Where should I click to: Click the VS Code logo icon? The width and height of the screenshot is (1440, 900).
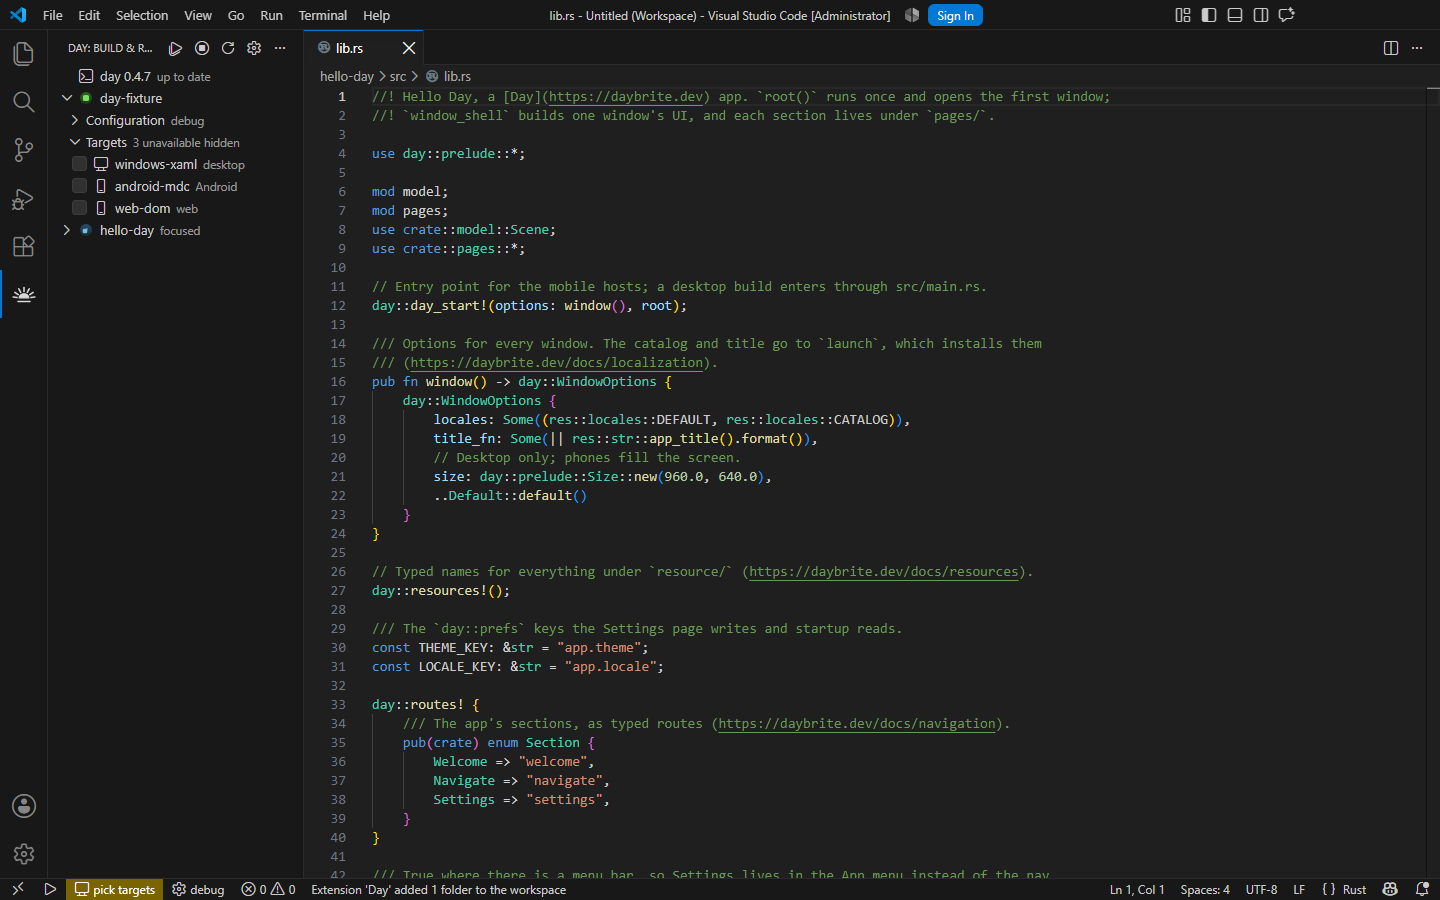pos(18,15)
